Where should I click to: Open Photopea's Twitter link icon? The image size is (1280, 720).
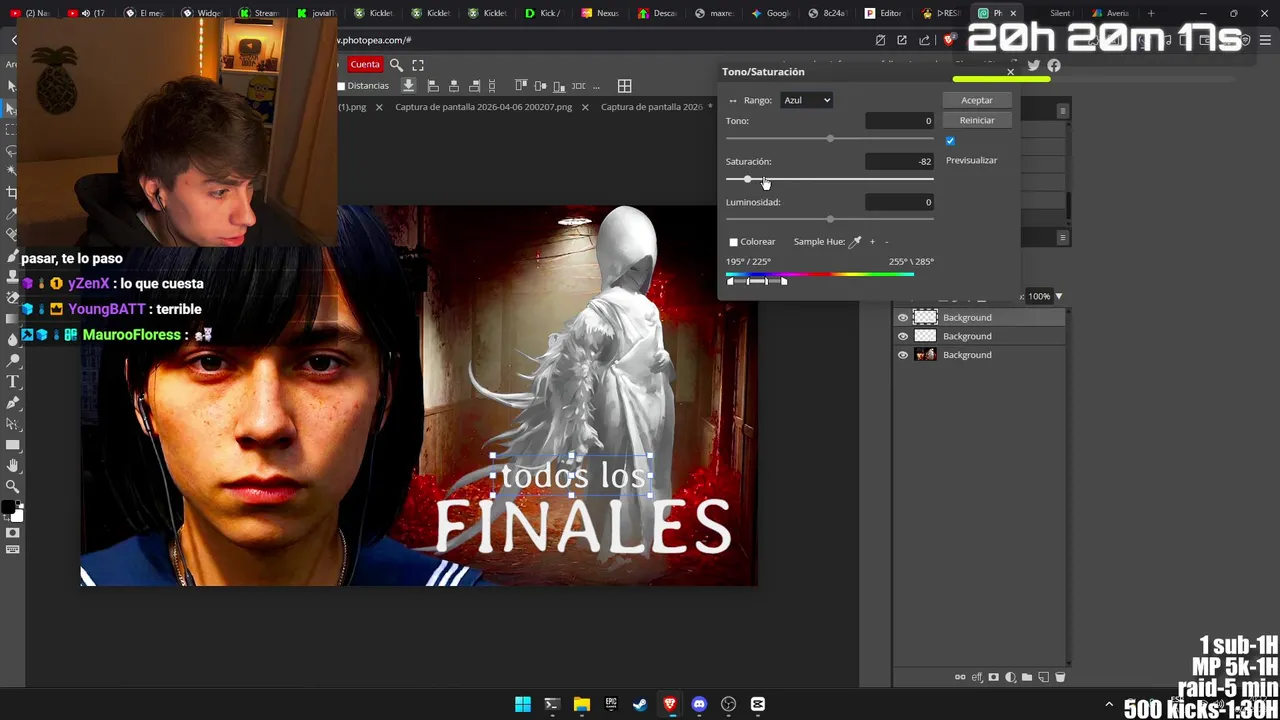[x=1033, y=65]
